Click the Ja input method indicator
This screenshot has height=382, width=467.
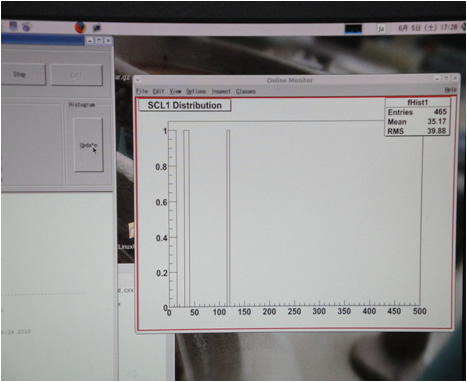click(x=381, y=29)
